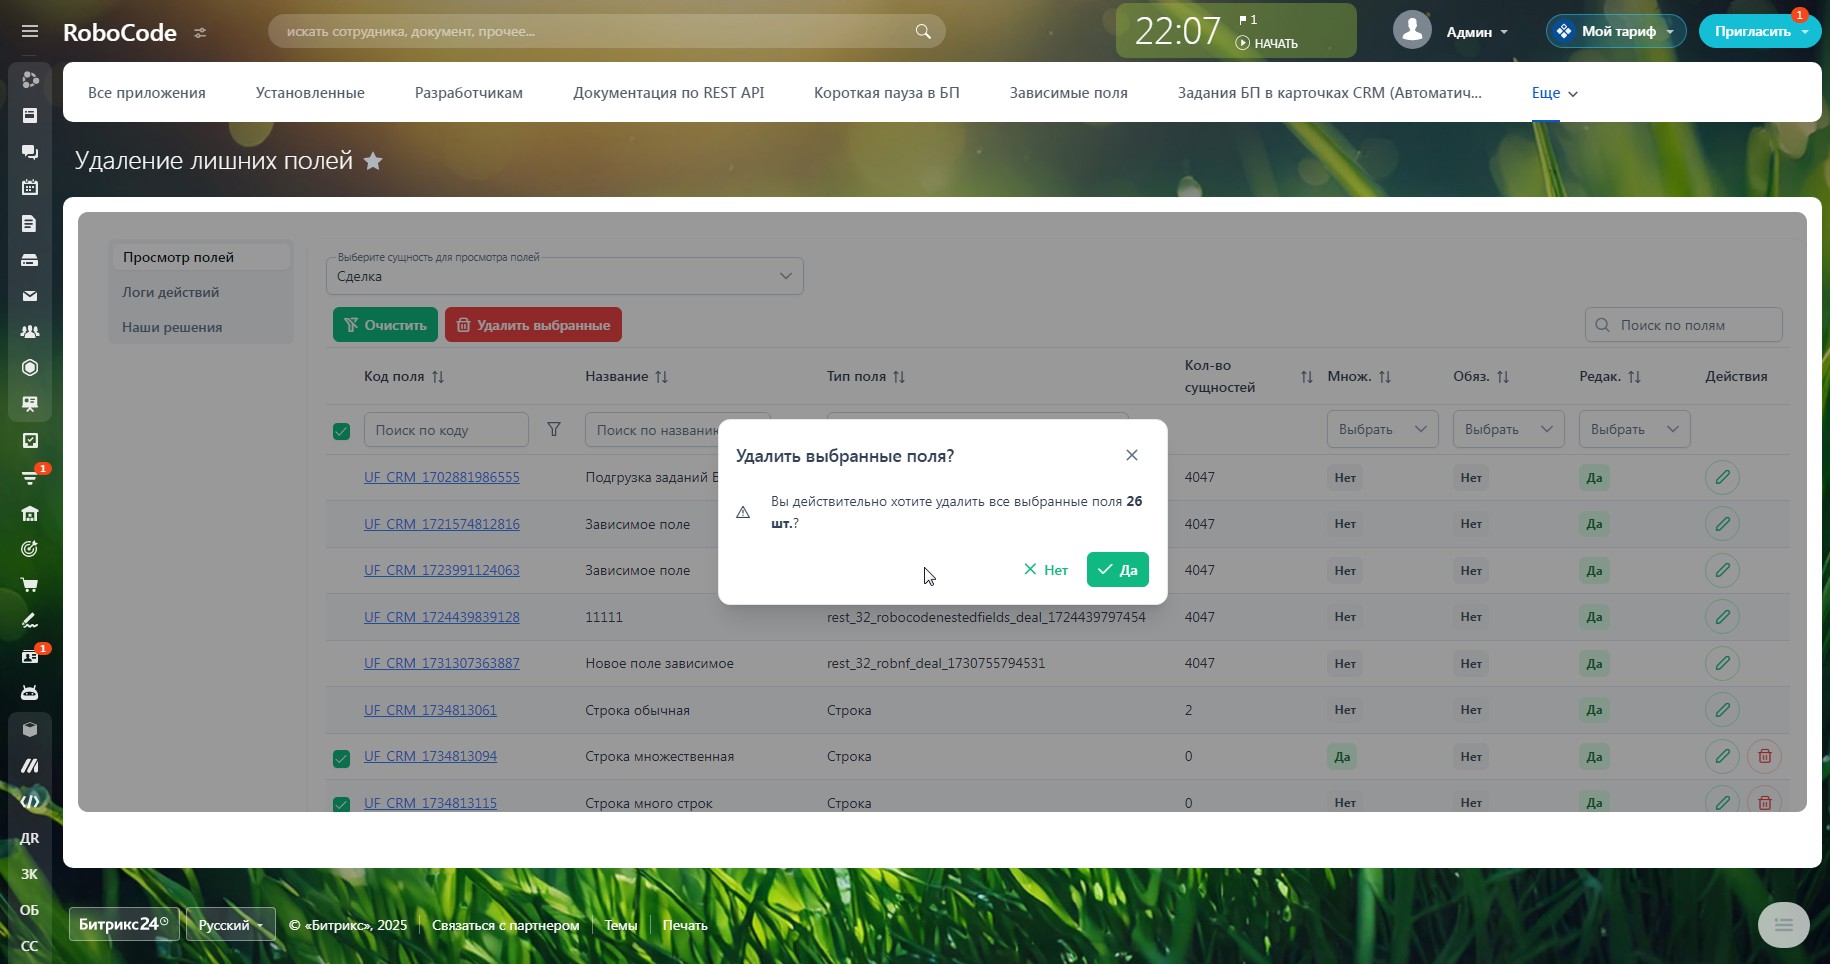
Task: Close the delete confirmation dialog
Action: point(1132,455)
